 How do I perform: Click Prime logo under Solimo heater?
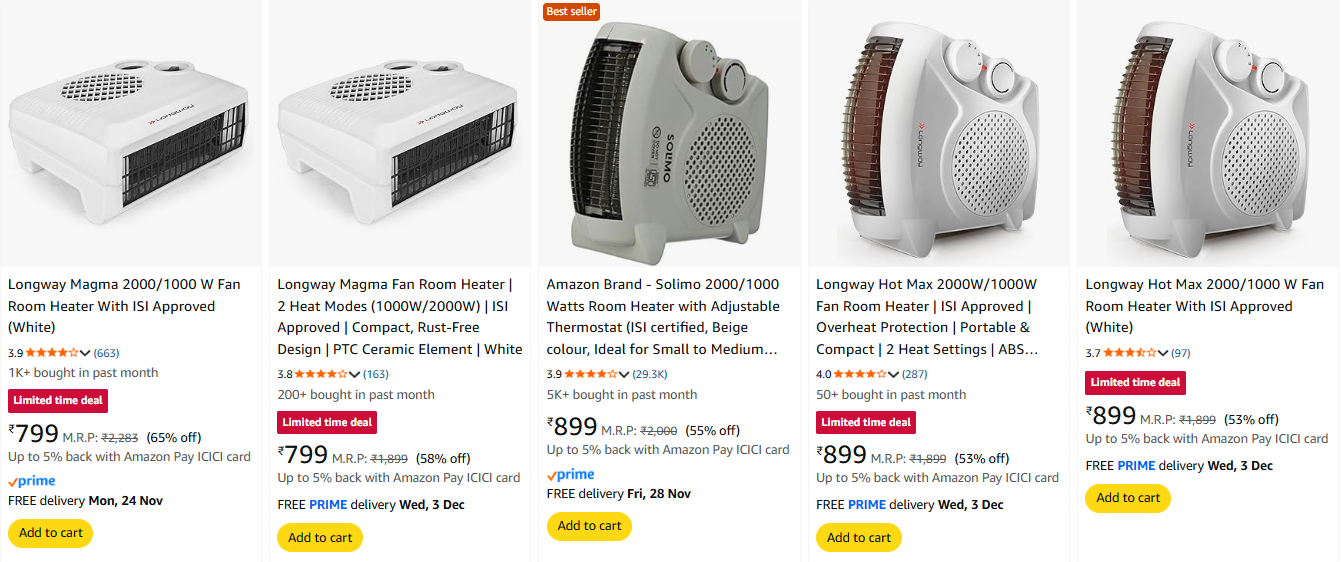click(x=570, y=474)
